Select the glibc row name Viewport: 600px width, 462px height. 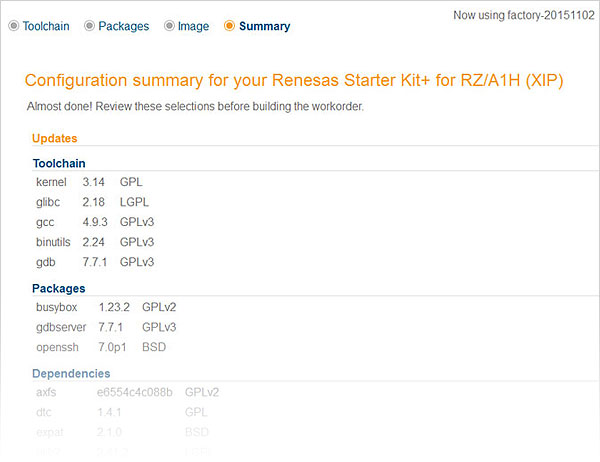(48, 202)
